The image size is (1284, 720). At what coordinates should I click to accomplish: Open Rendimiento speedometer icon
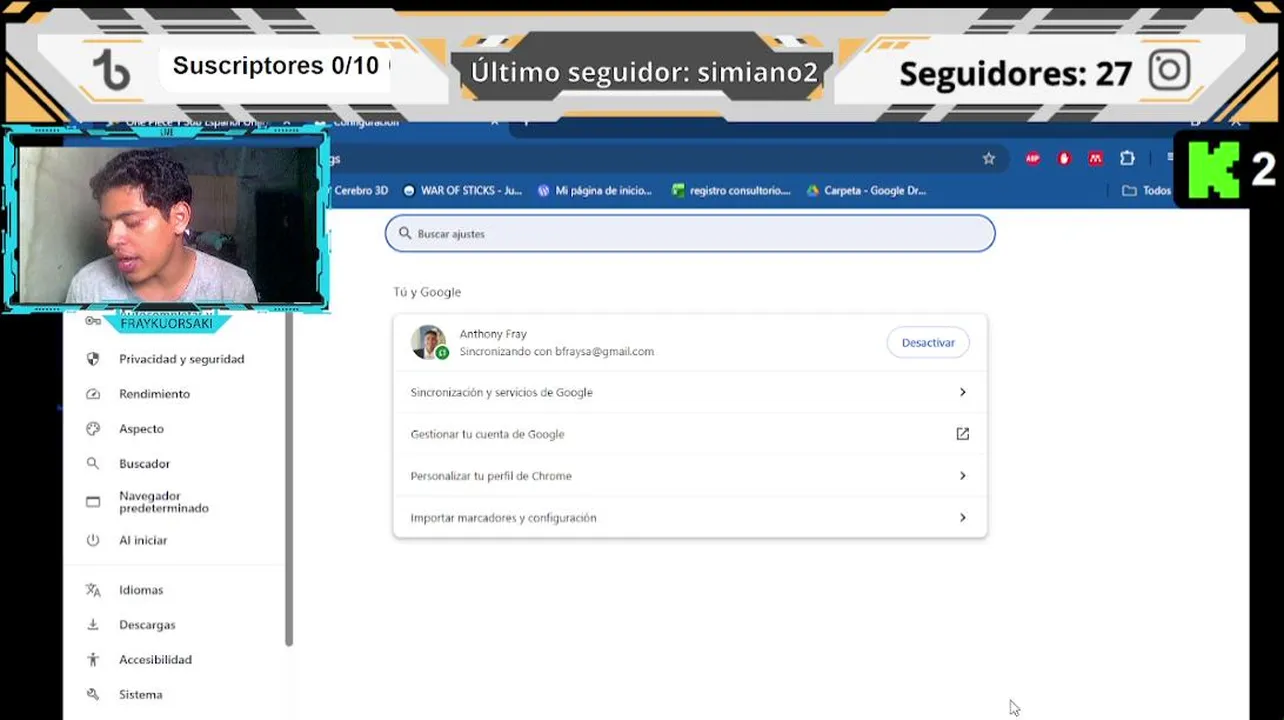[x=93, y=394]
